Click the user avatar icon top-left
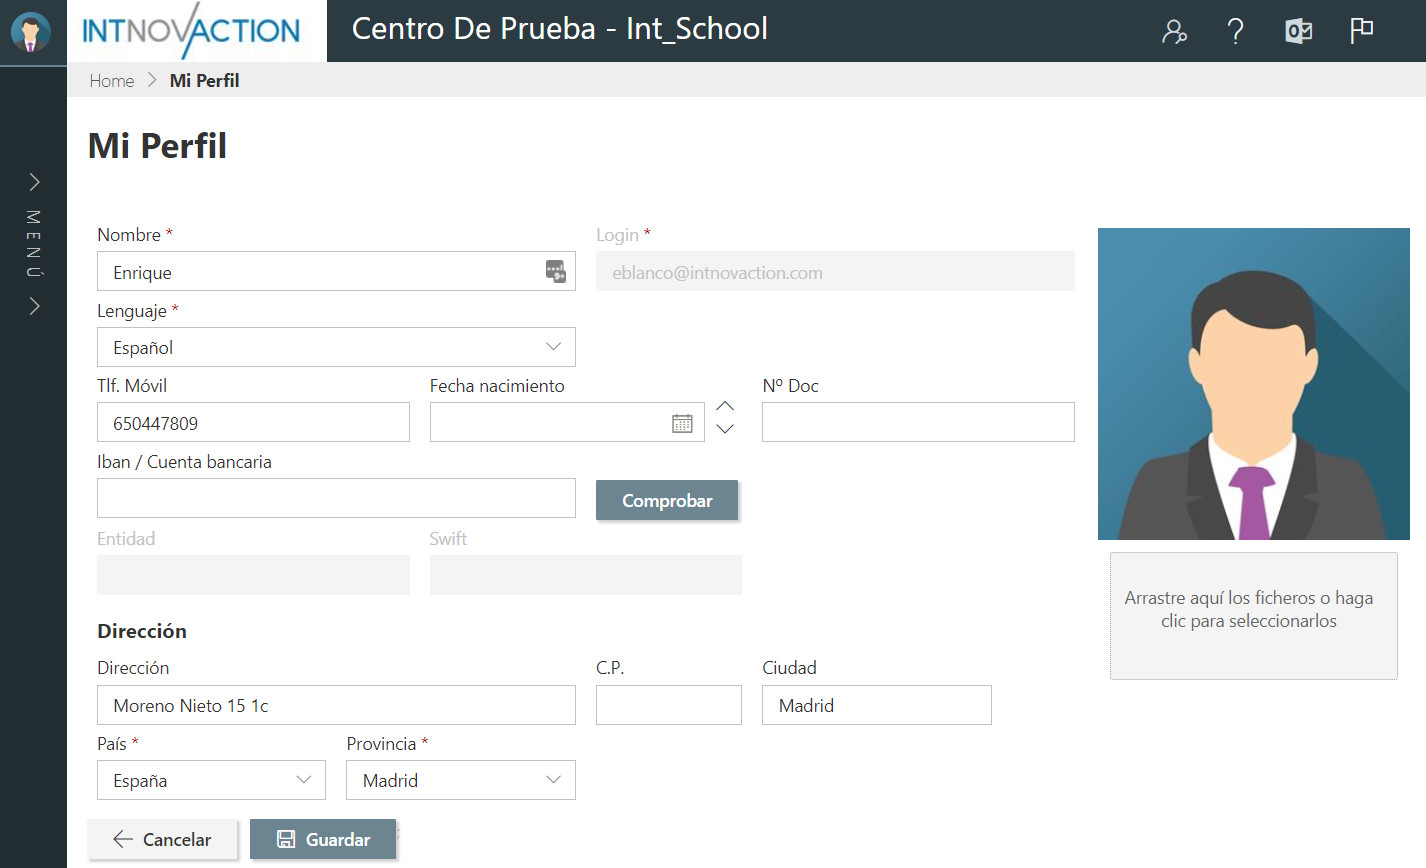1426x868 pixels. click(31, 32)
